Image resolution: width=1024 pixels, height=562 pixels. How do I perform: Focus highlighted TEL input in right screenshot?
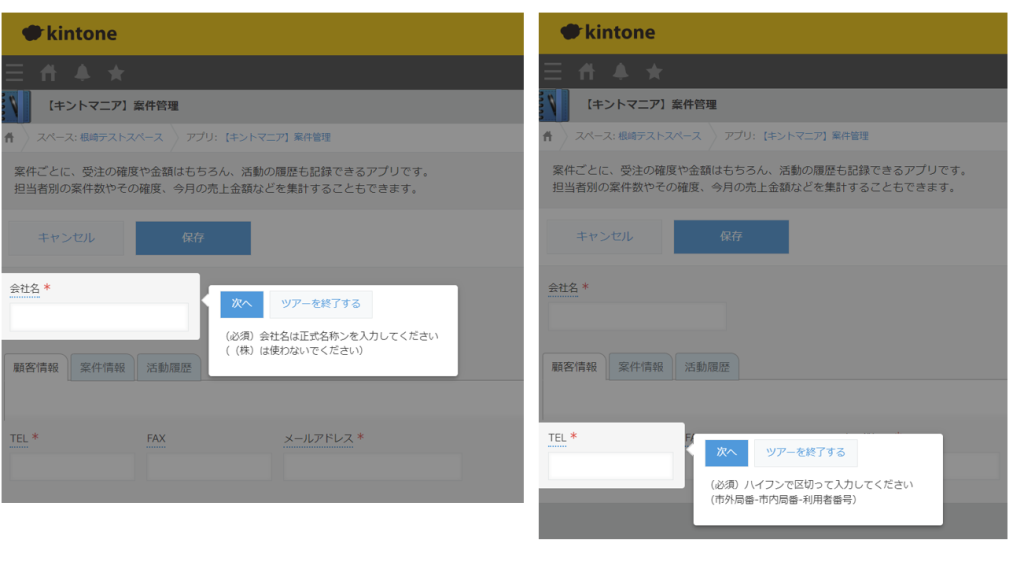[611, 466]
